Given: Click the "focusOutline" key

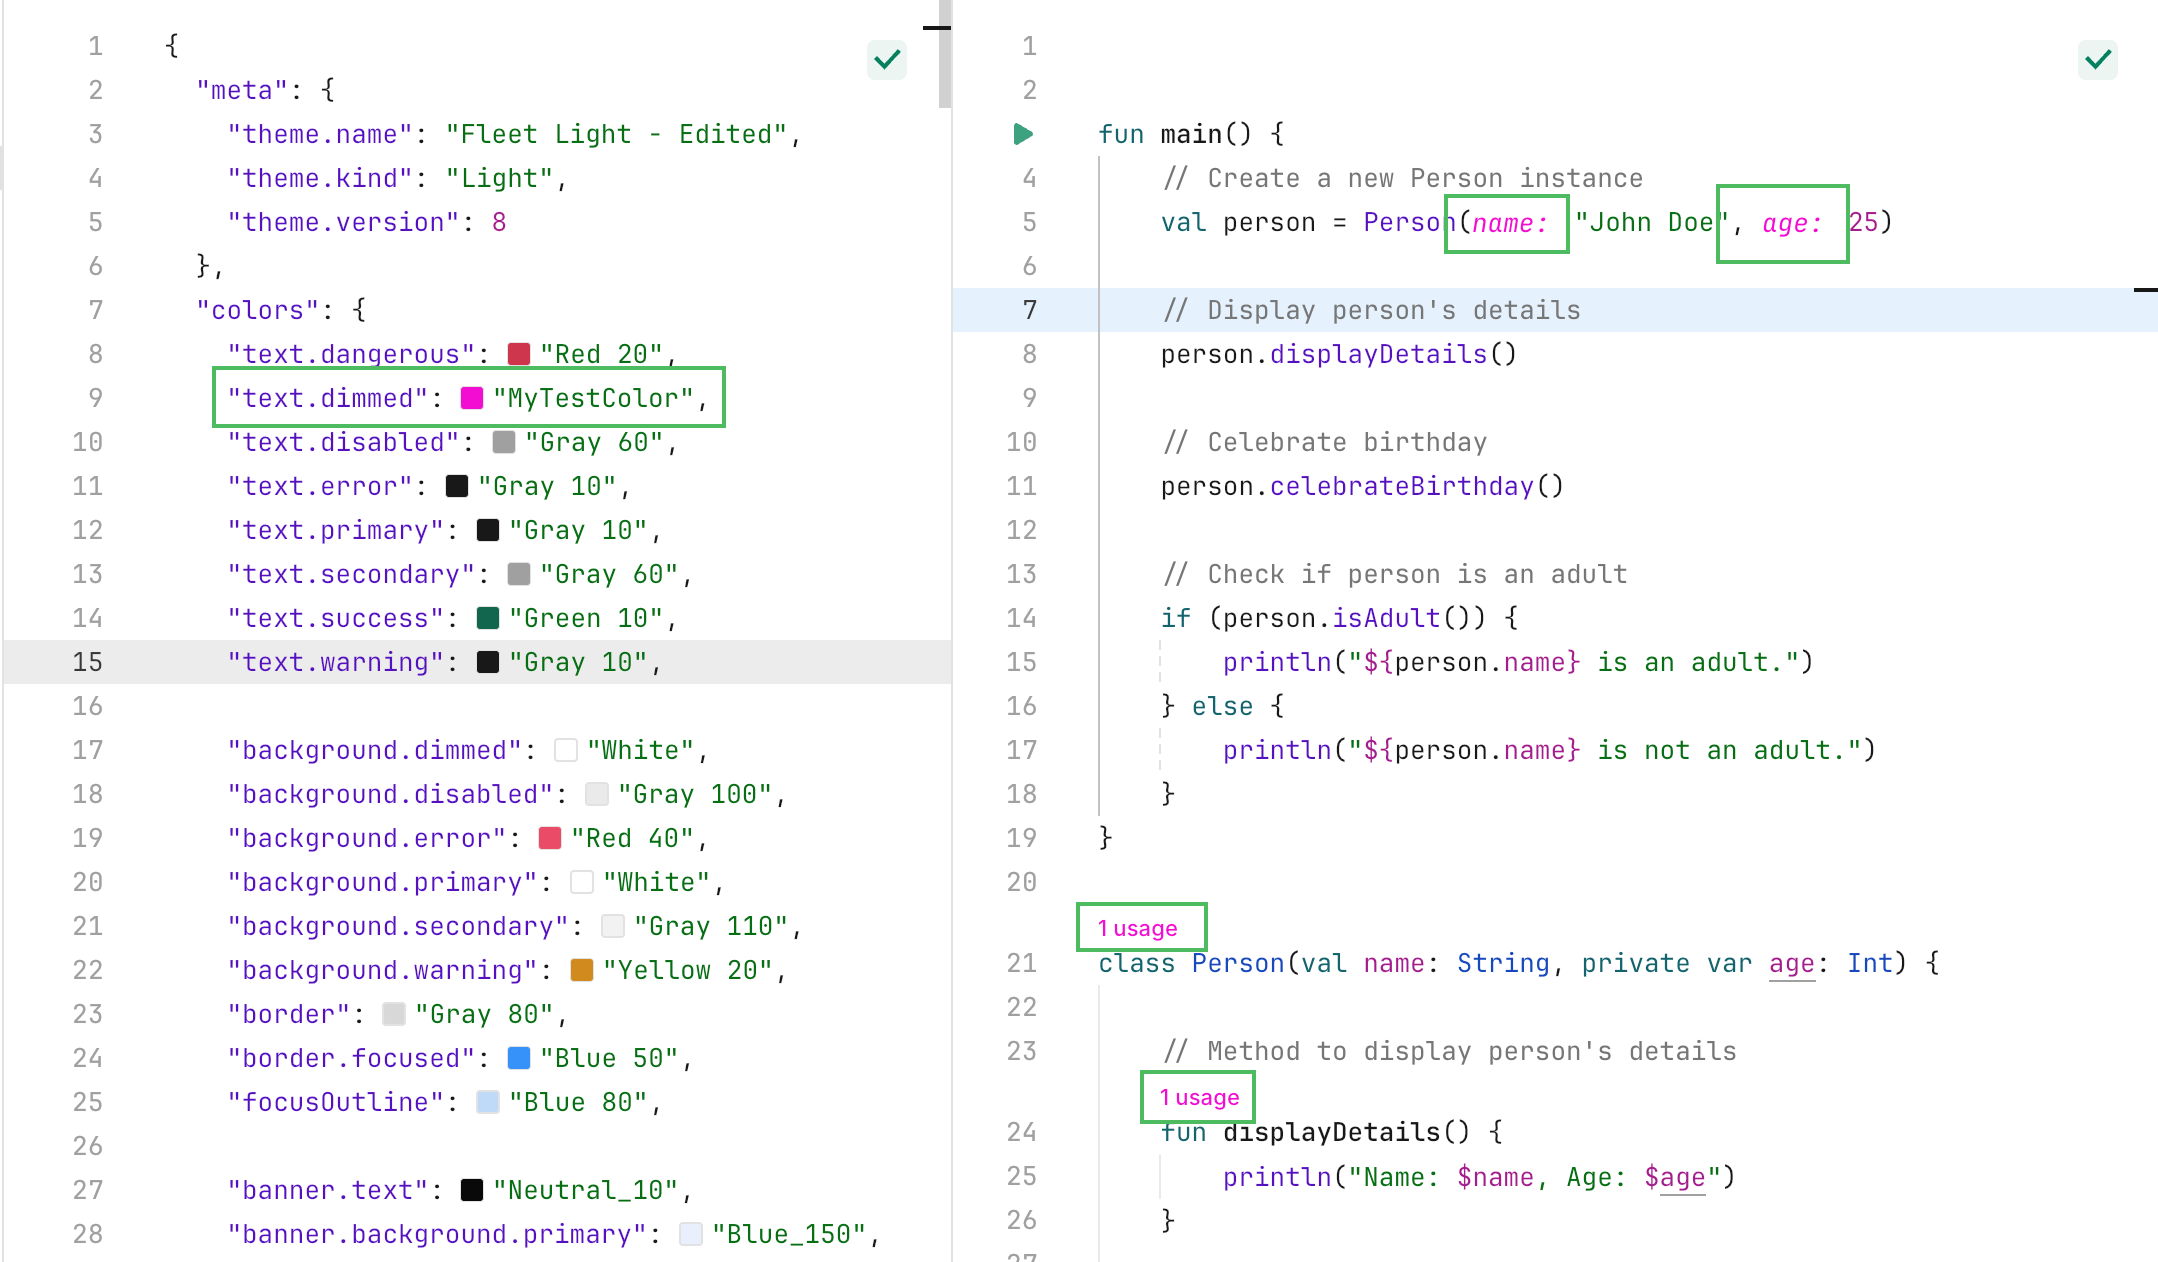Looking at the screenshot, I should click(x=336, y=1102).
